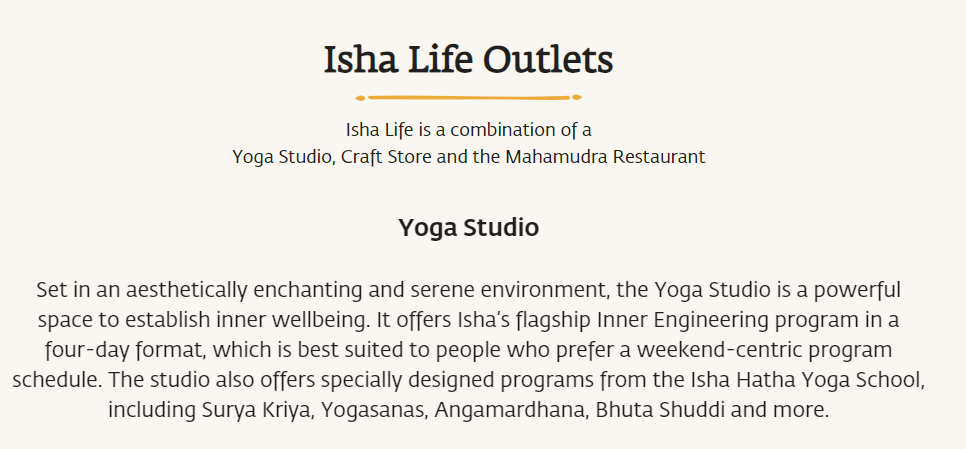Click the word "schedule." starting the fourth line

(x=56, y=381)
